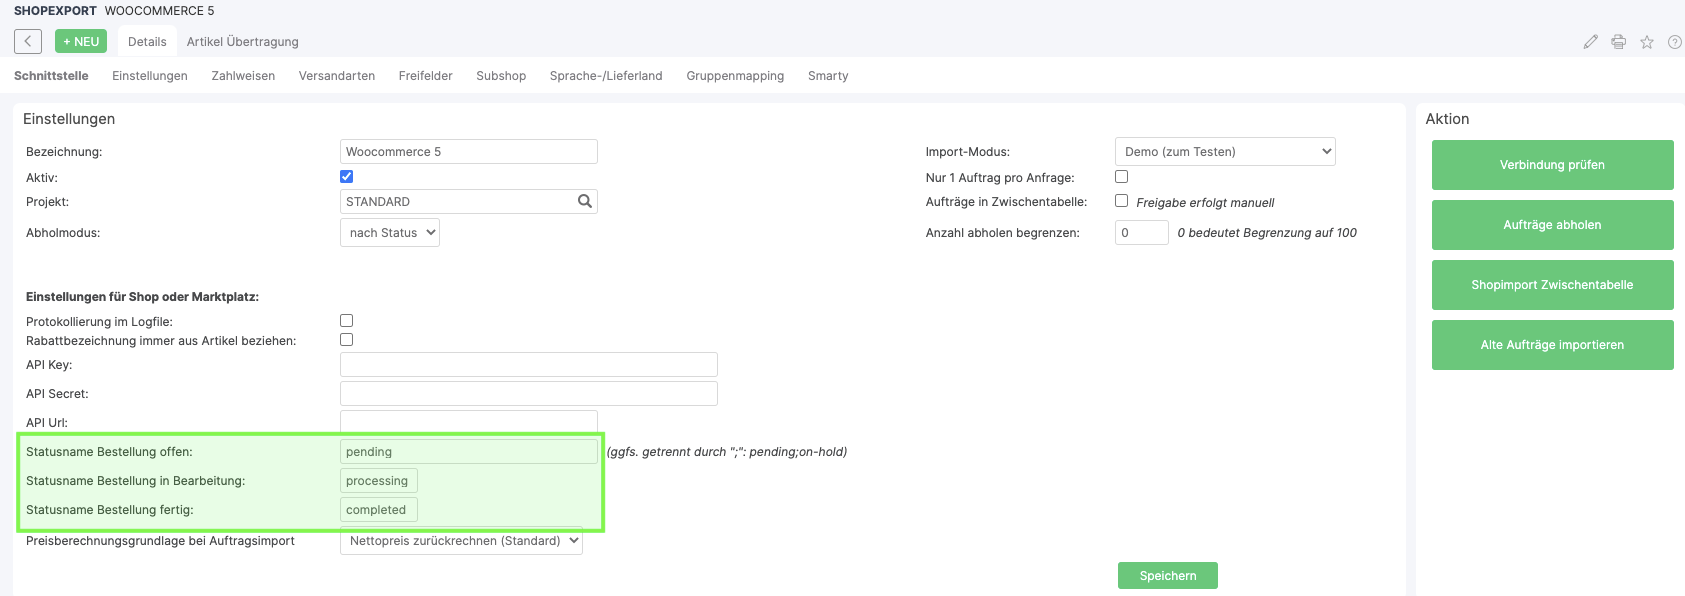The height and width of the screenshot is (596, 1685).
Task: Click the Aktion panel heading
Action: point(1447,119)
